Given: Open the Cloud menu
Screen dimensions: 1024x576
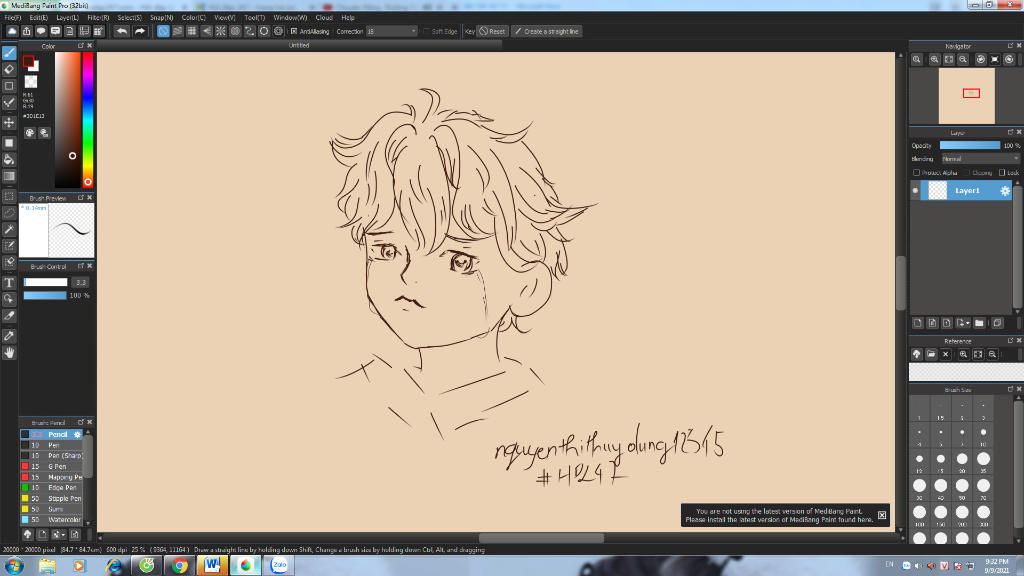Looking at the screenshot, I should (324, 18).
